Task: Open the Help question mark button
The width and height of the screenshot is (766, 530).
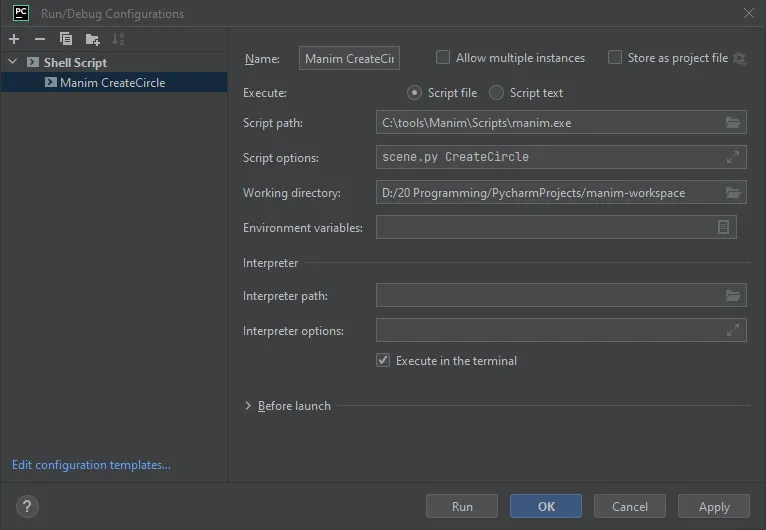Action: coord(27,506)
